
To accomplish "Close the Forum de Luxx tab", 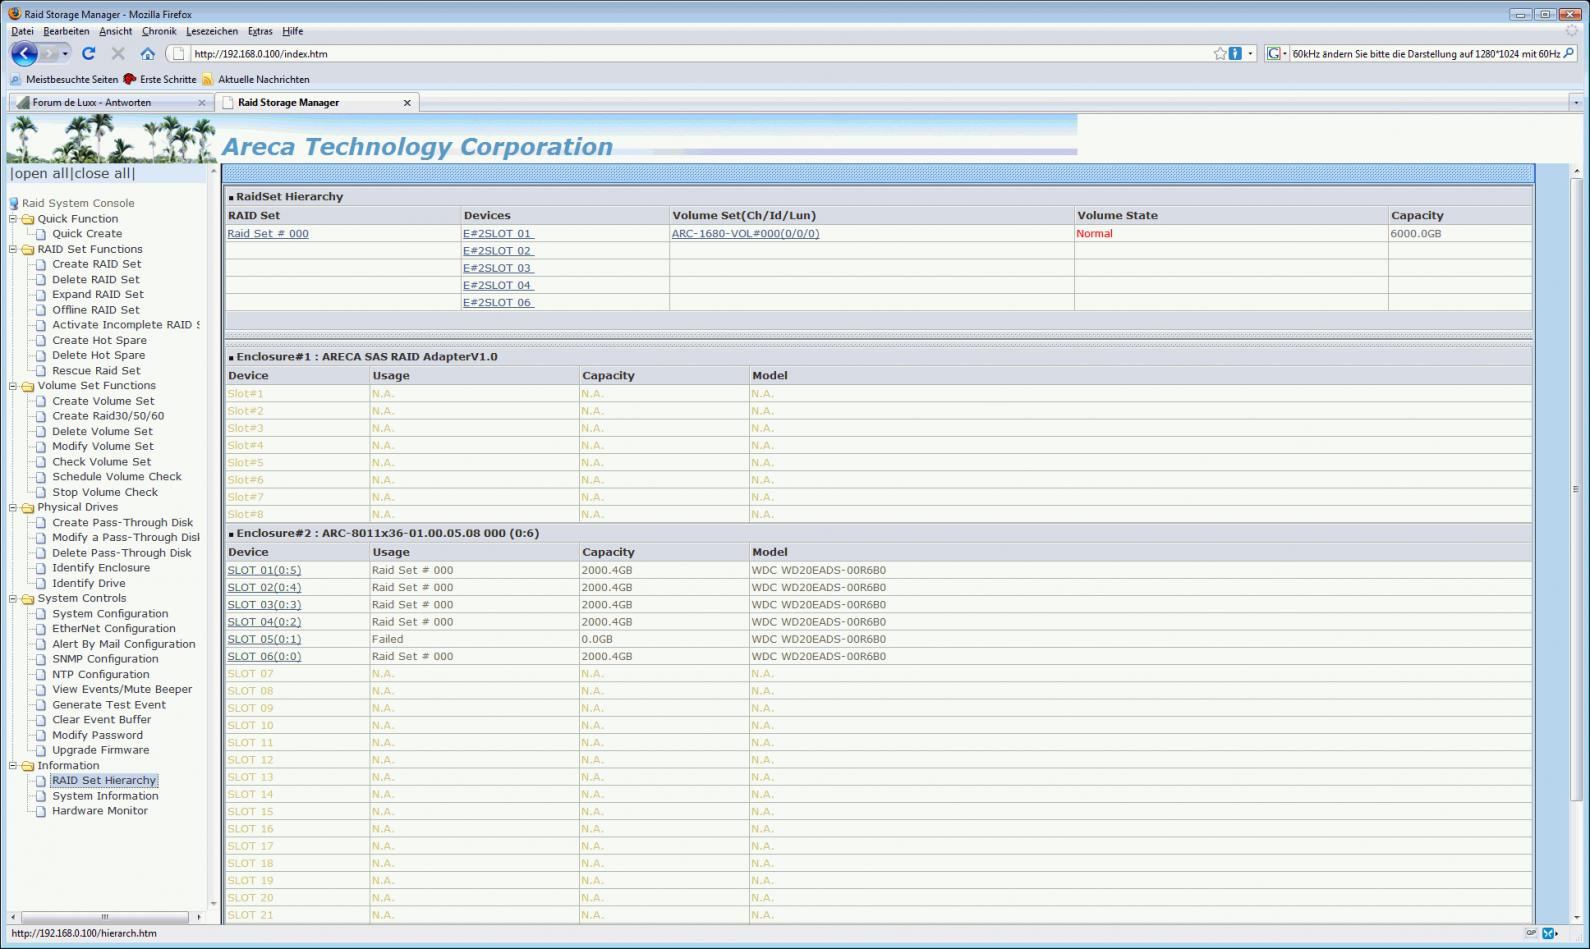I will 202,103.
